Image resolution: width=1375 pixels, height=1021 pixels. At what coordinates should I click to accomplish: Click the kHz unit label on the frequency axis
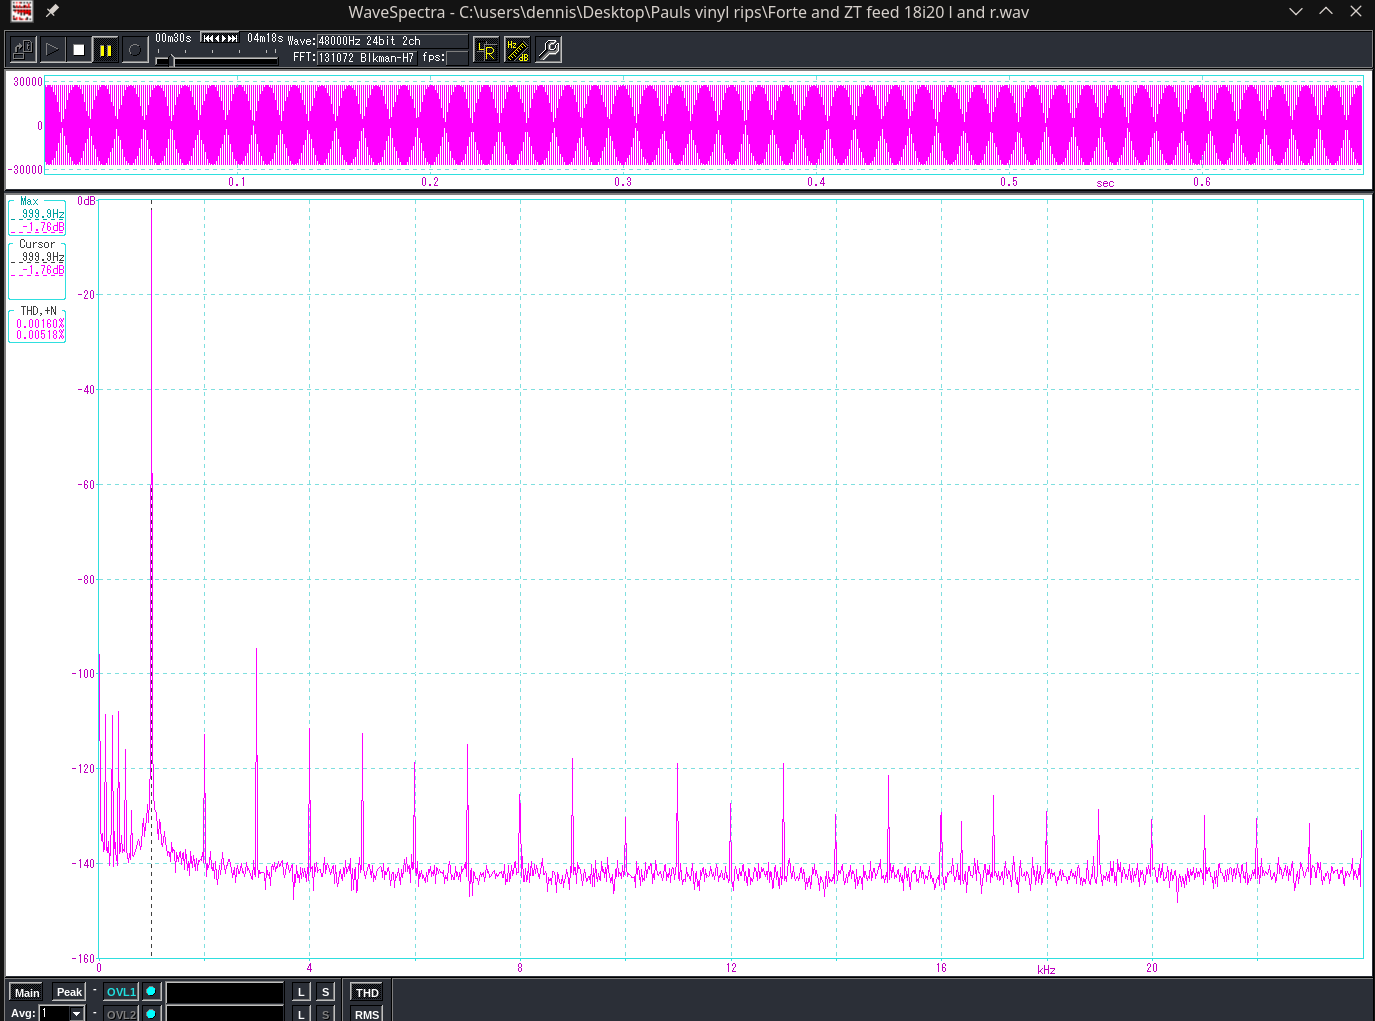tap(1046, 969)
